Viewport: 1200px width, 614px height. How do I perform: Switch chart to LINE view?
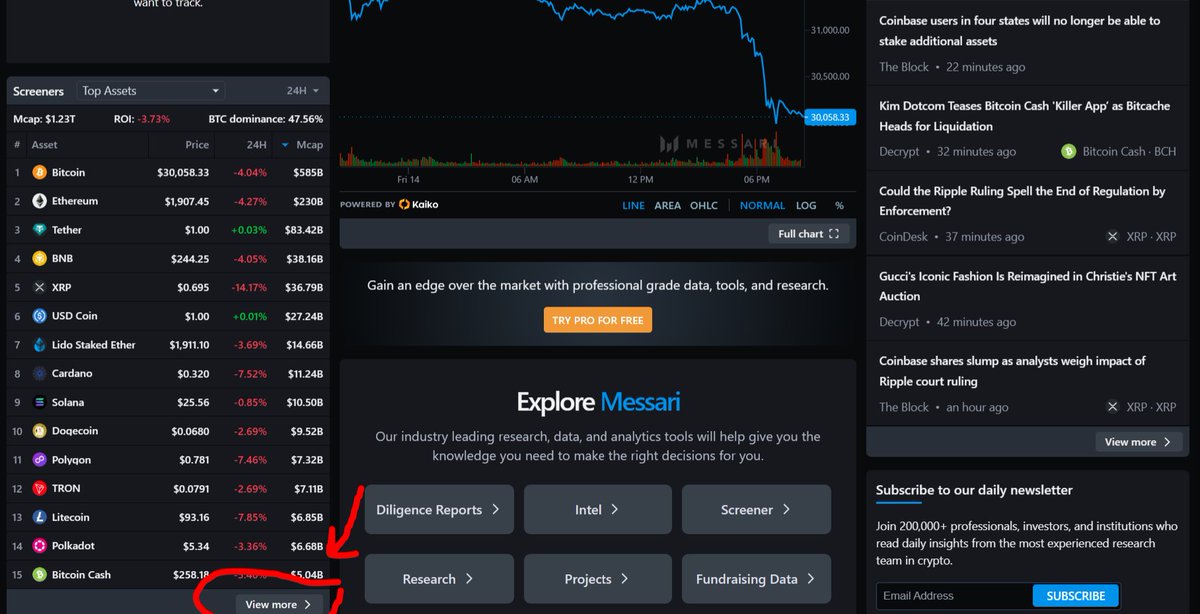coord(633,205)
